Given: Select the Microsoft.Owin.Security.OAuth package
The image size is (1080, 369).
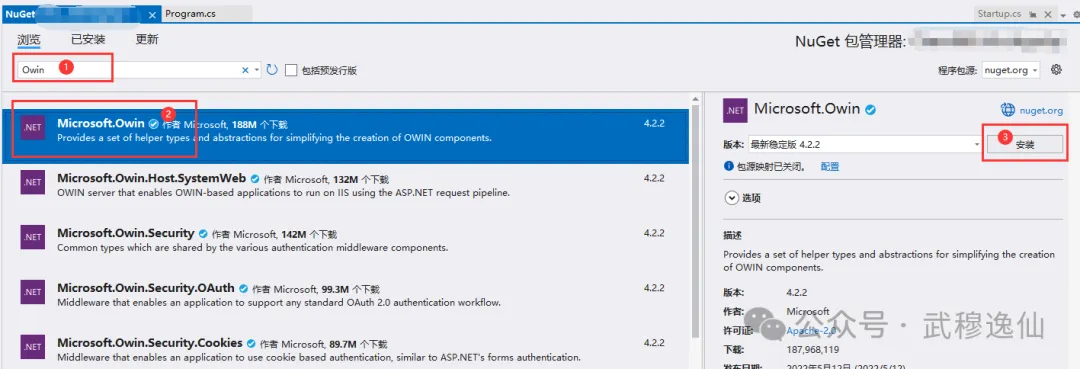Looking at the screenshot, I should point(146,288).
